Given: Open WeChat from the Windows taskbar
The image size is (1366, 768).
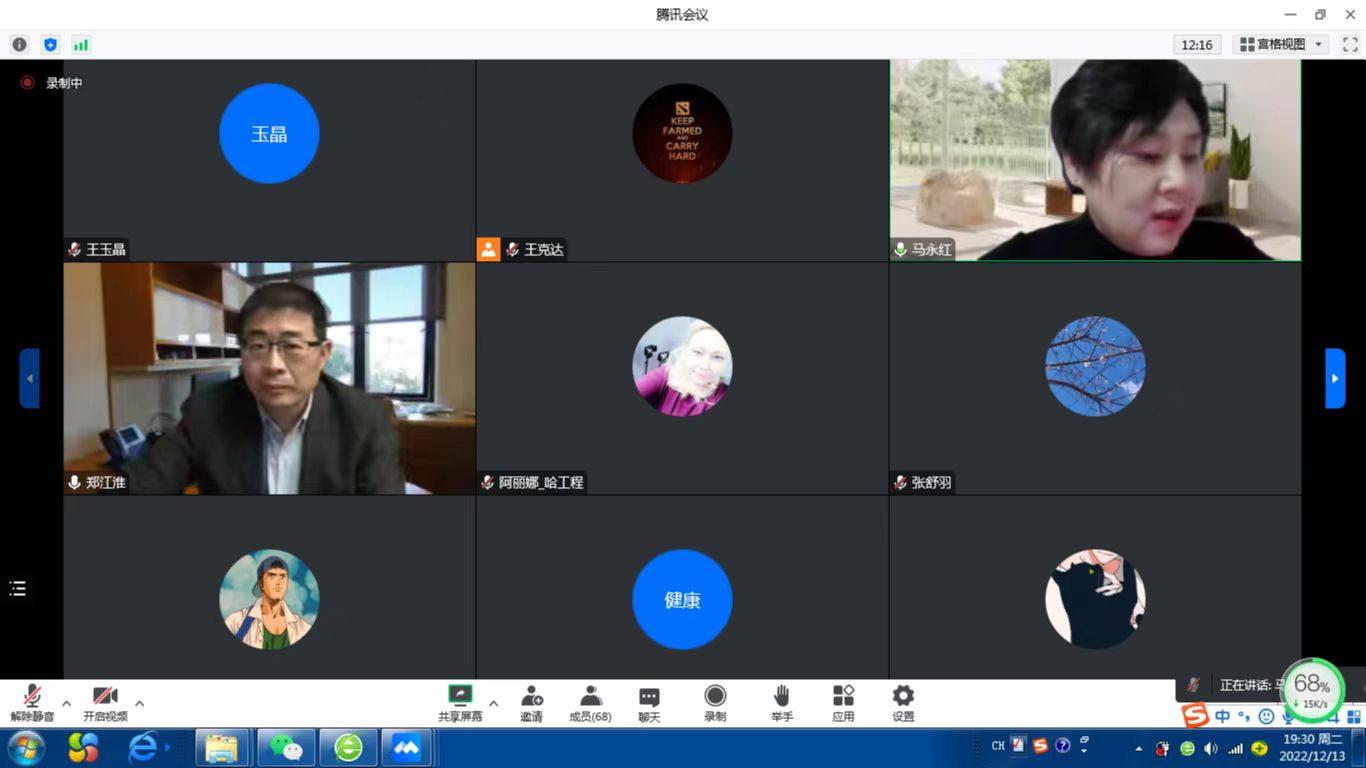Looking at the screenshot, I should point(286,747).
